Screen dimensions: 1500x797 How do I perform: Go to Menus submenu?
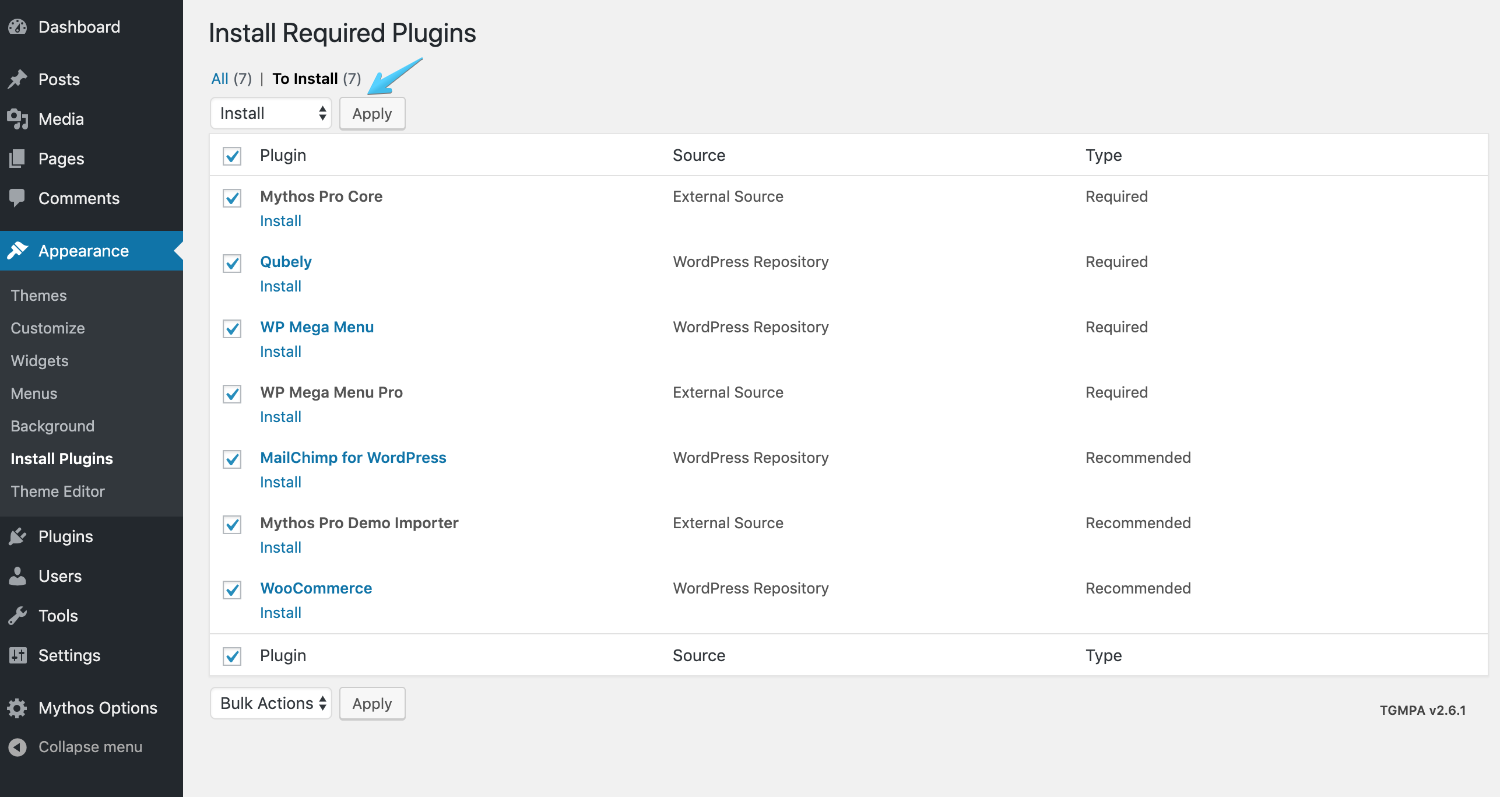(34, 393)
